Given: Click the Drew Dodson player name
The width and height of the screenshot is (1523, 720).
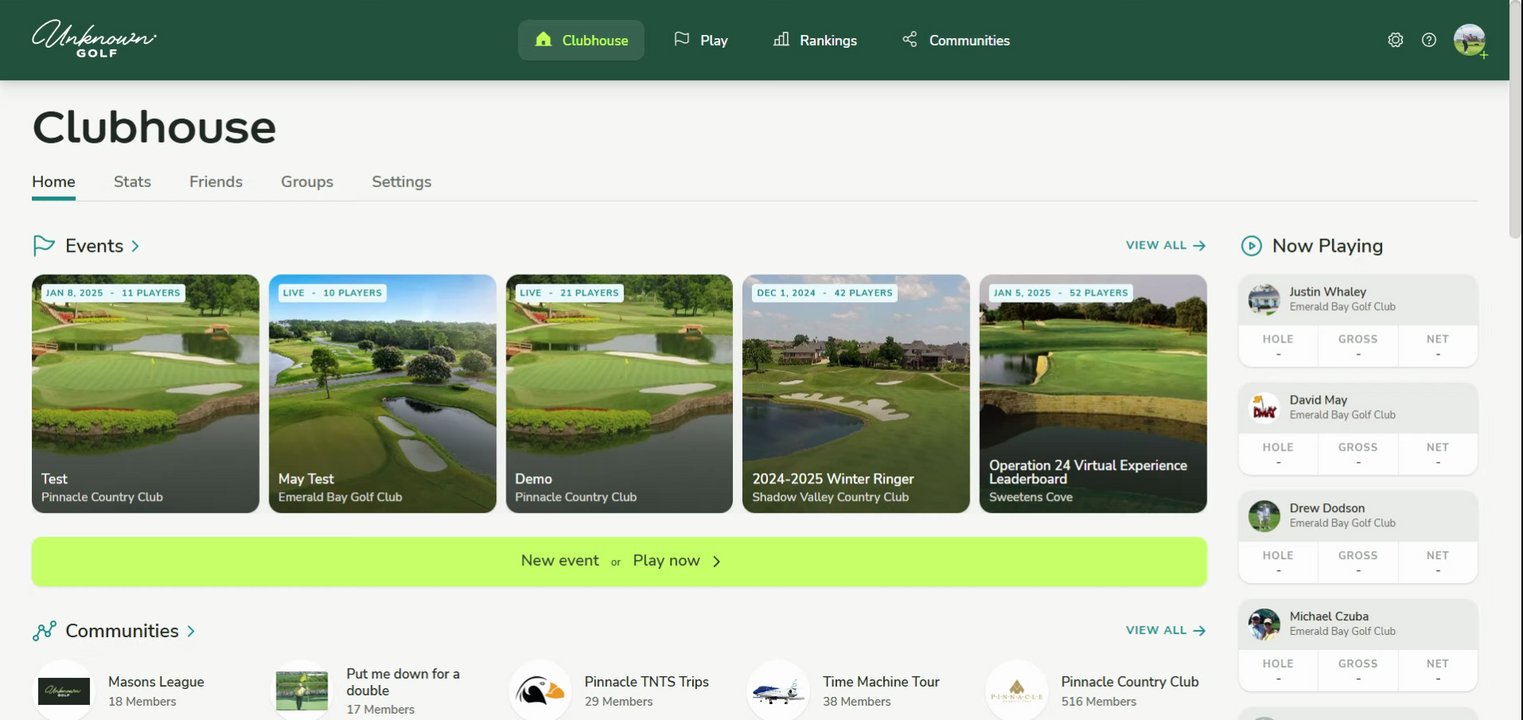Looking at the screenshot, I should 1327,508.
